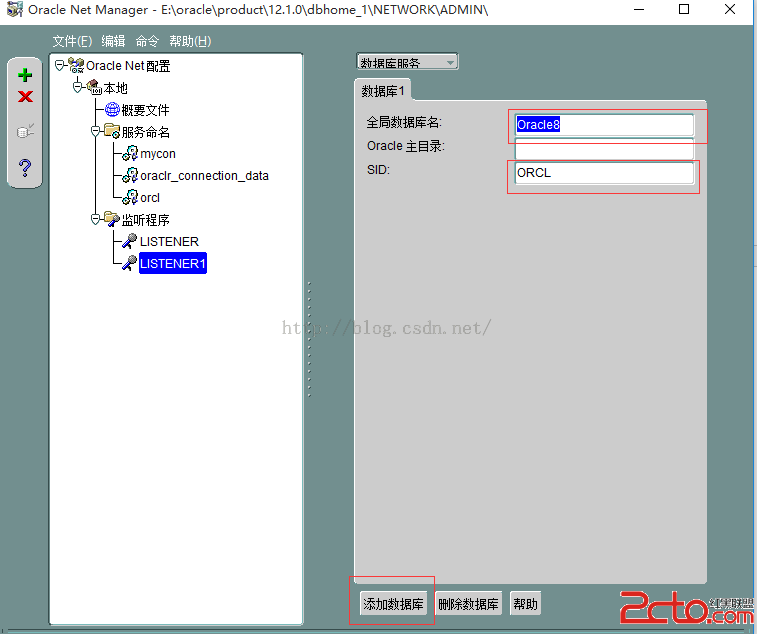757x634 pixels.
Task: Click the 概要文件 globe icon
Action: (x=112, y=110)
